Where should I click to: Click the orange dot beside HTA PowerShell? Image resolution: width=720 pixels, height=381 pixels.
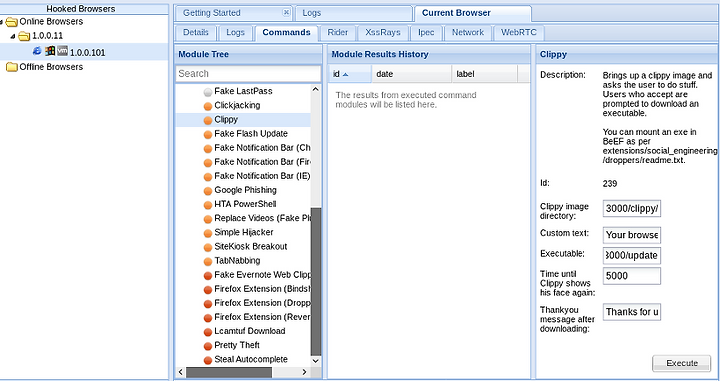[x=208, y=205]
